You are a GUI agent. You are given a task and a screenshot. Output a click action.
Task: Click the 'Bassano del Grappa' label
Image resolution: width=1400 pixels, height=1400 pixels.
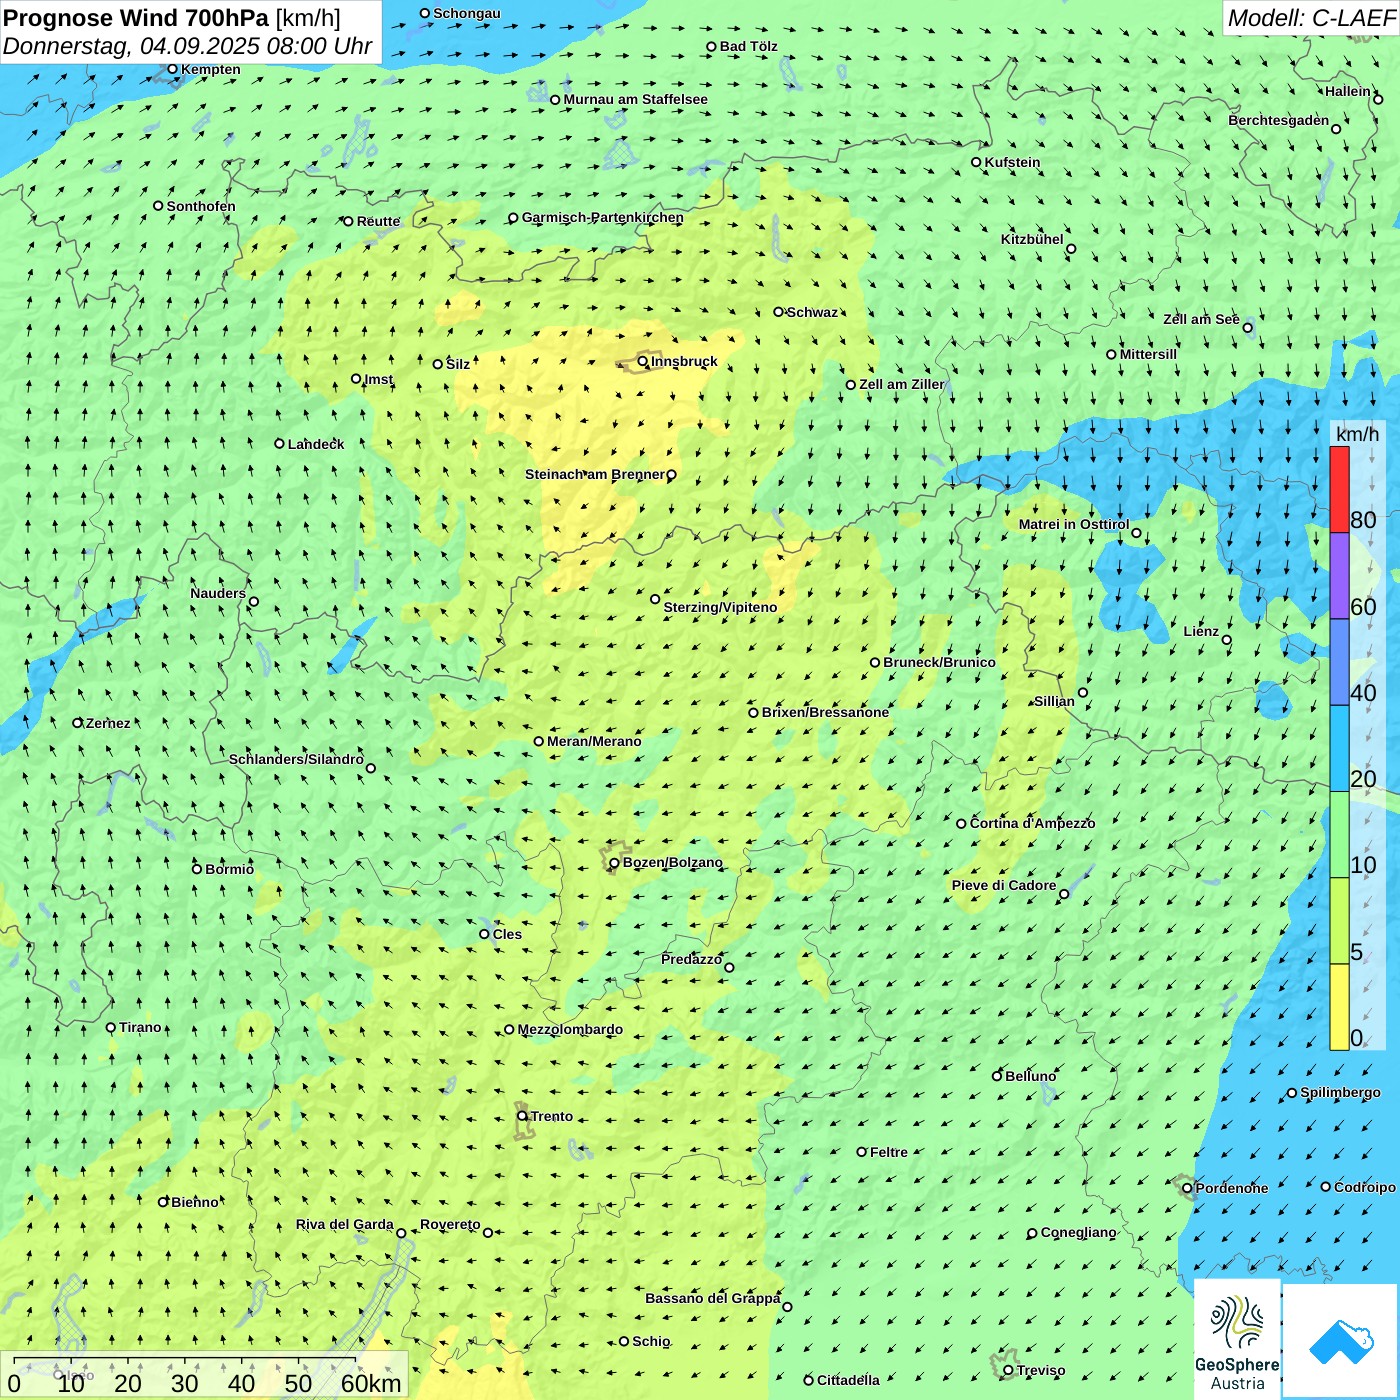pyautogui.click(x=713, y=1298)
